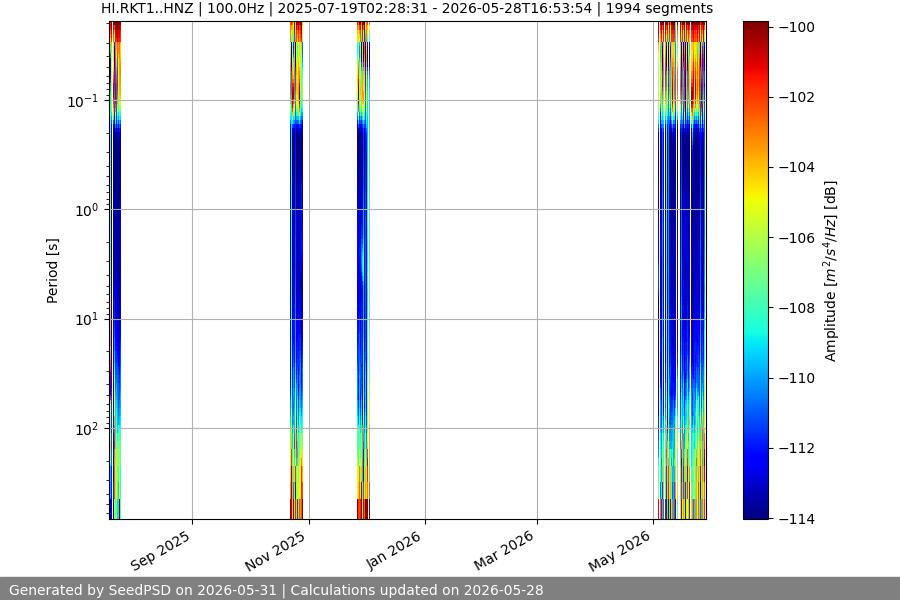Viewport: 900px width, 600px height.
Task: Click the spectrogram data band in early November 2025
Action: 296,271
